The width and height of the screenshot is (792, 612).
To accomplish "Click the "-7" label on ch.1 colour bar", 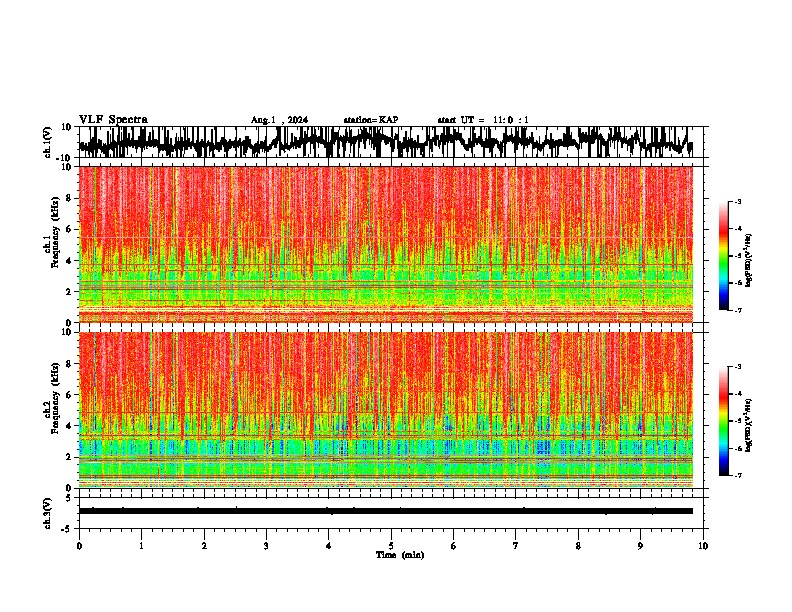I will (738, 310).
